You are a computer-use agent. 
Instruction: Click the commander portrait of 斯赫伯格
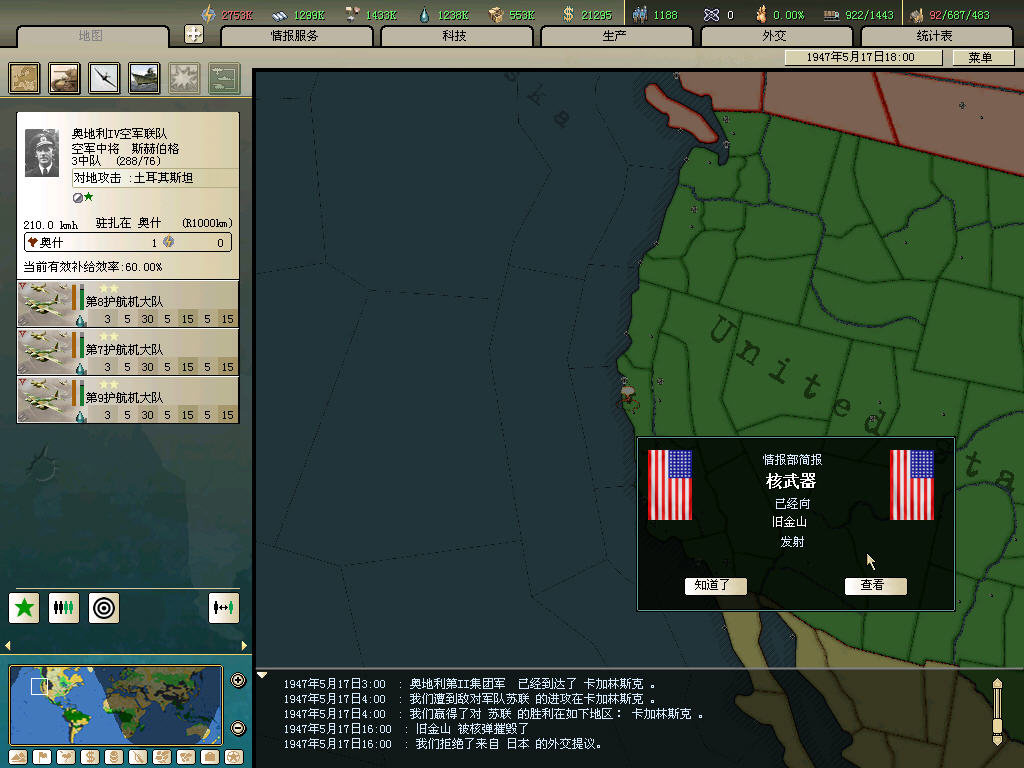click(42, 153)
